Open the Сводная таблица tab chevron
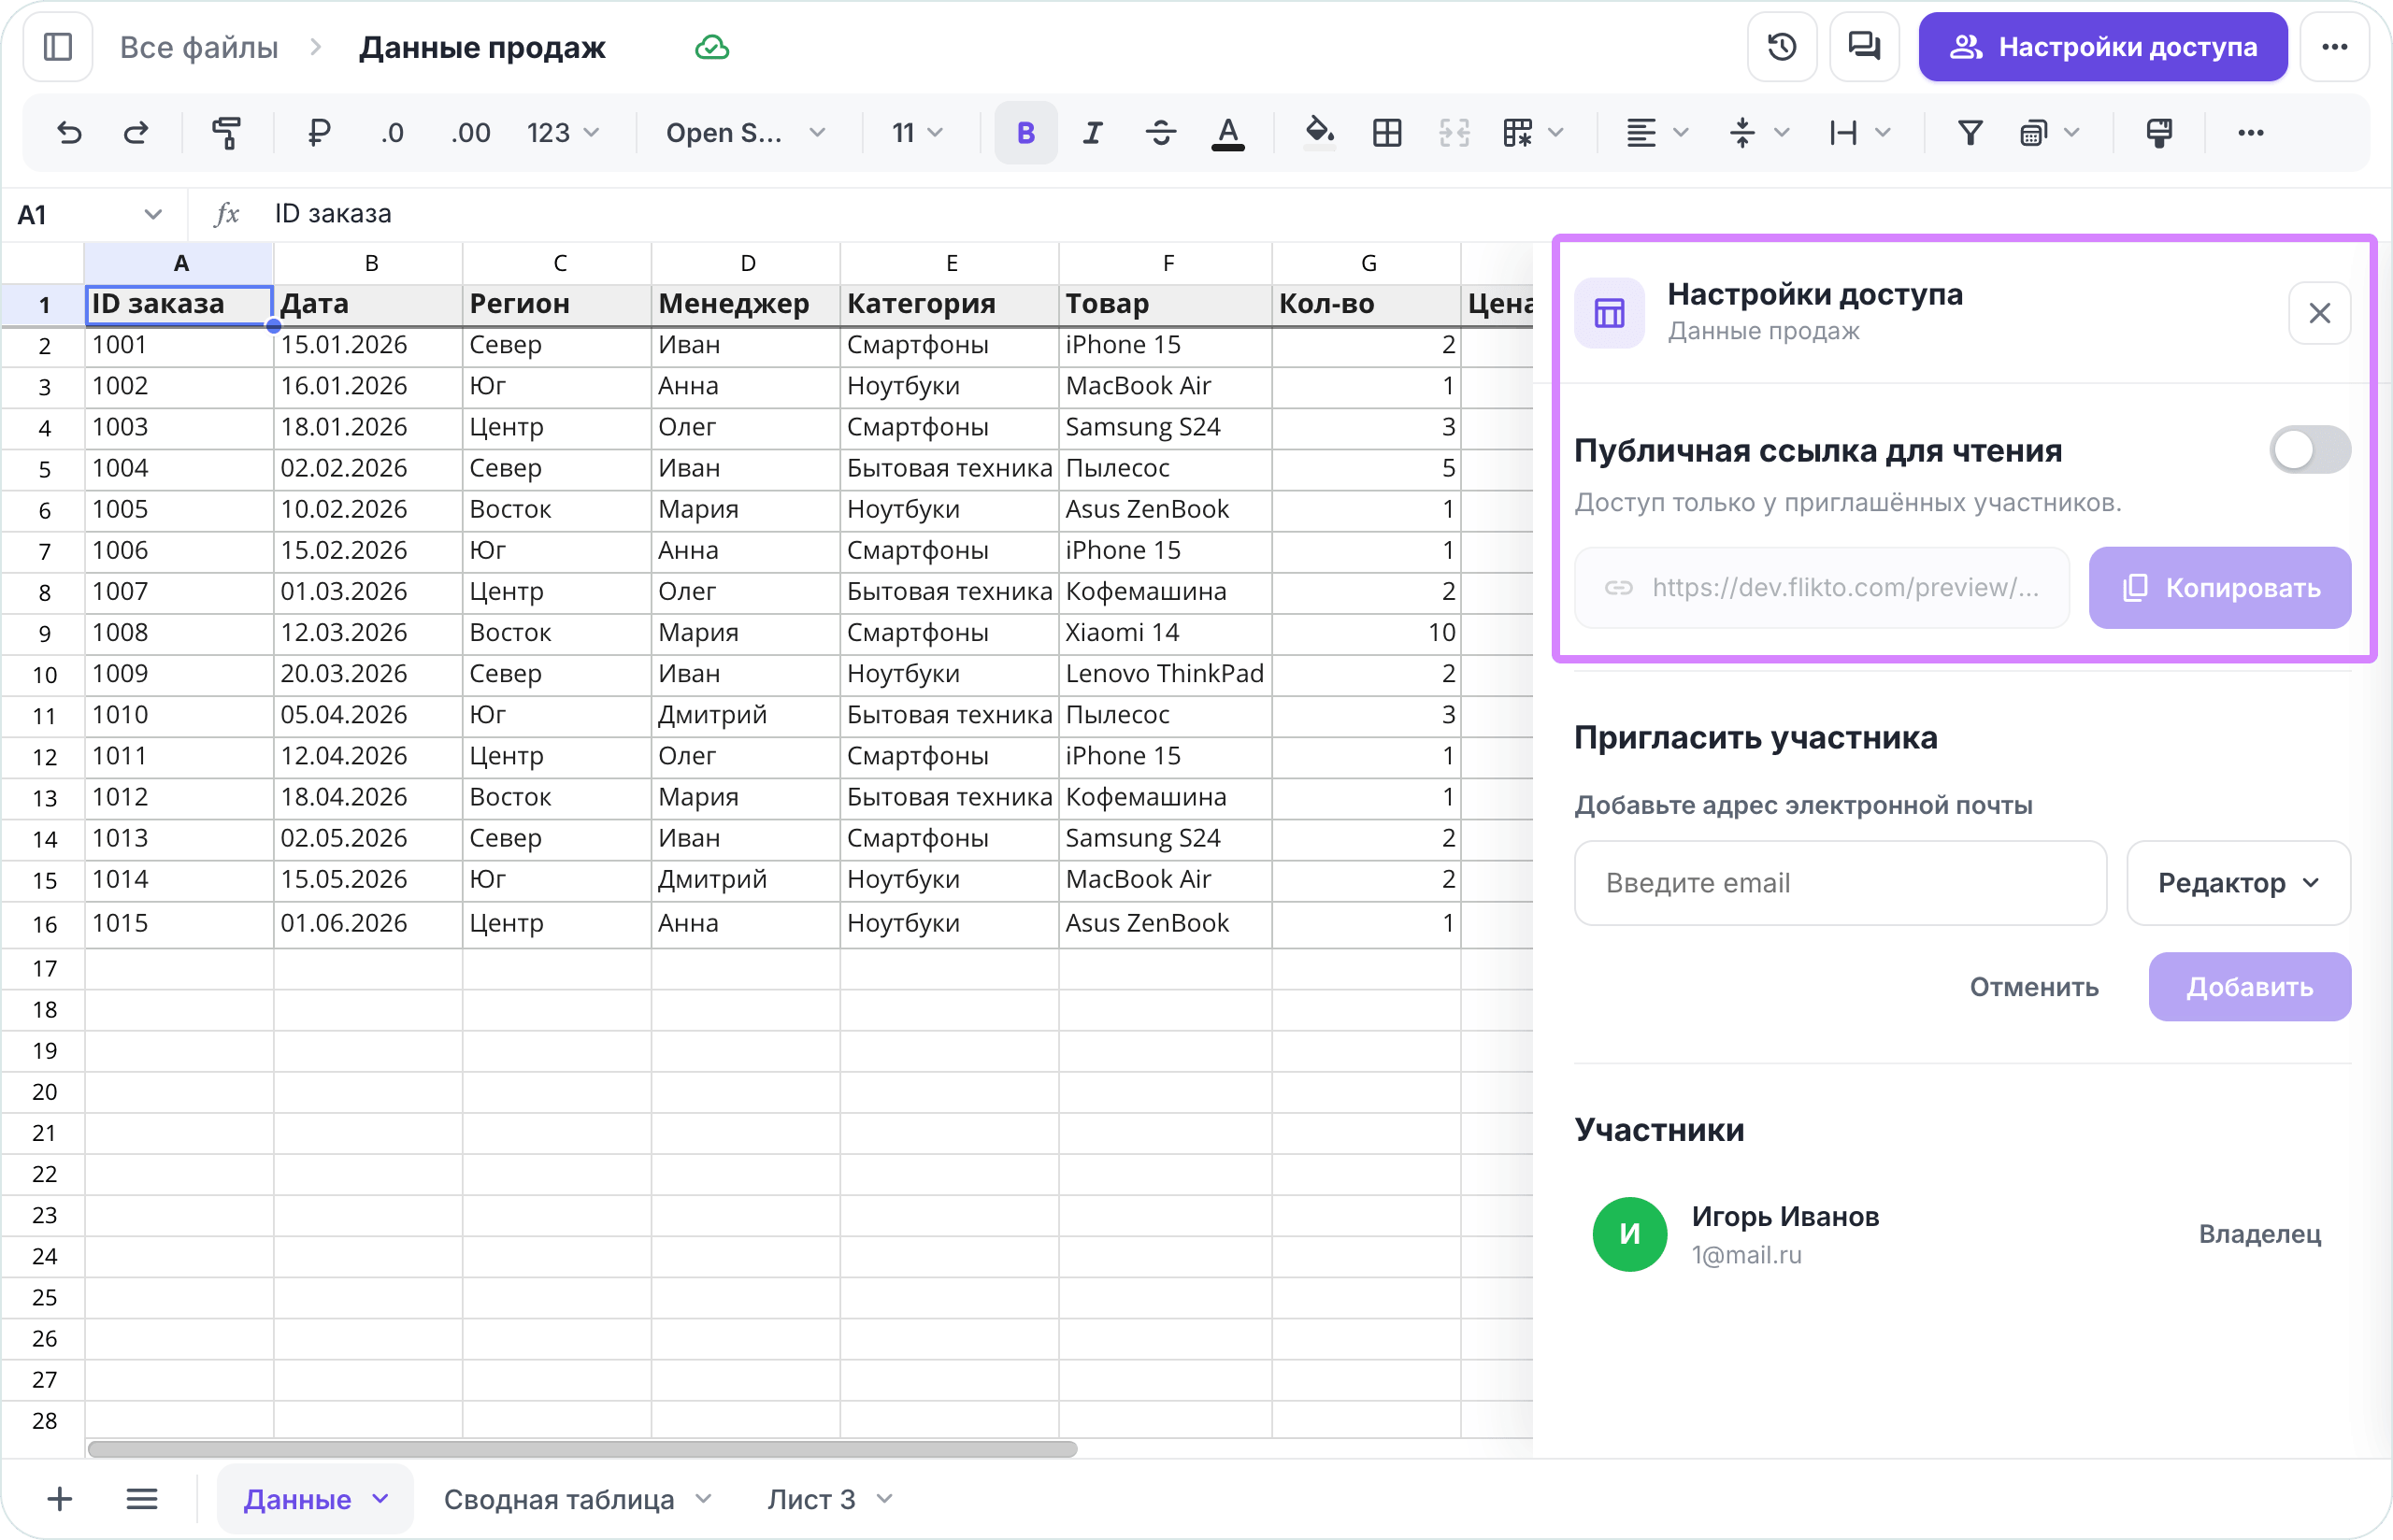This screenshot has height=1540, width=2393. [x=703, y=1499]
